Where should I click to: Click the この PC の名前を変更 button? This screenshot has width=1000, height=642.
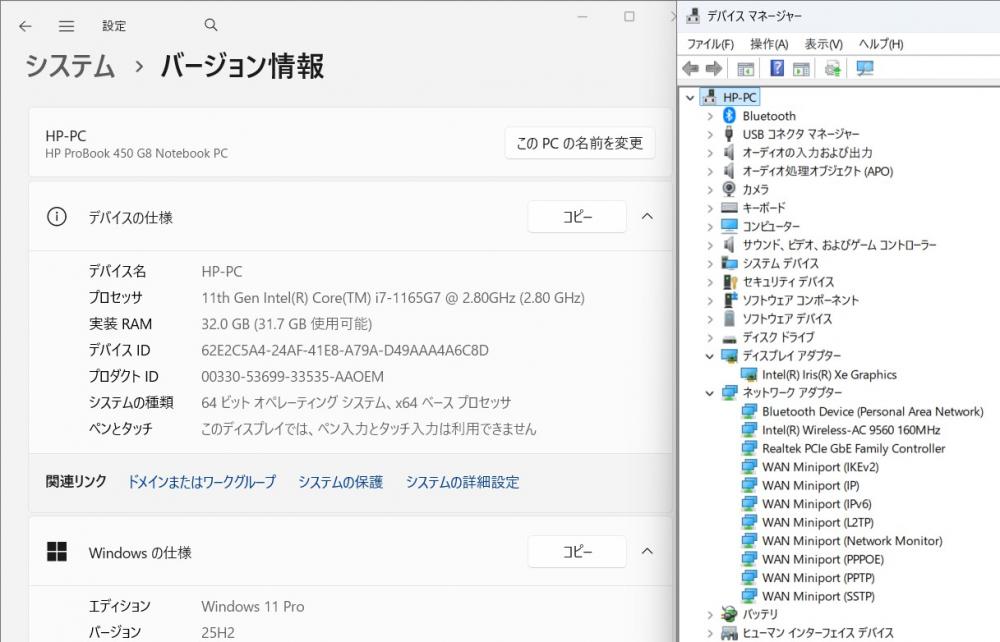coord(579,143)
